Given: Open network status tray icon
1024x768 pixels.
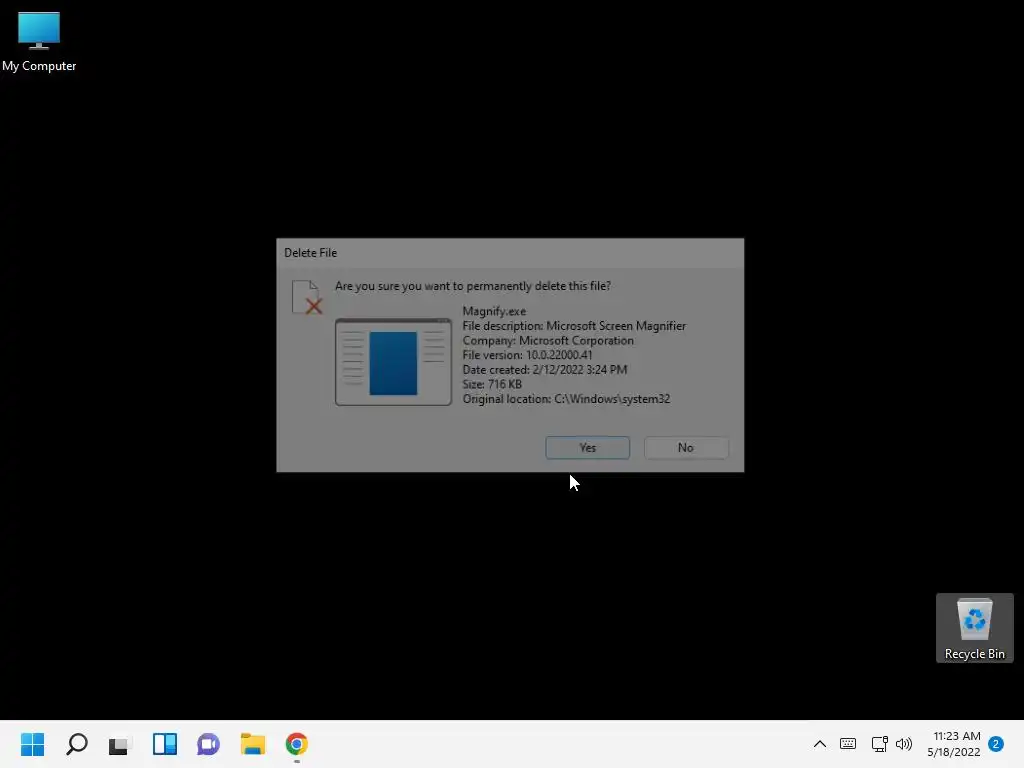Looking at the screenshot, I should (879, 744).
